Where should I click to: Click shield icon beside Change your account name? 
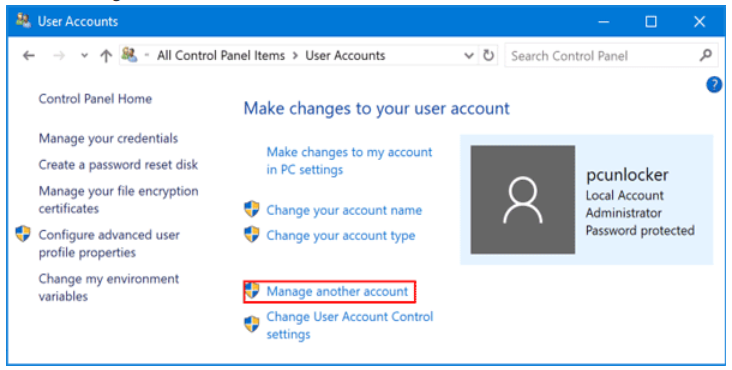click(252, 209)
